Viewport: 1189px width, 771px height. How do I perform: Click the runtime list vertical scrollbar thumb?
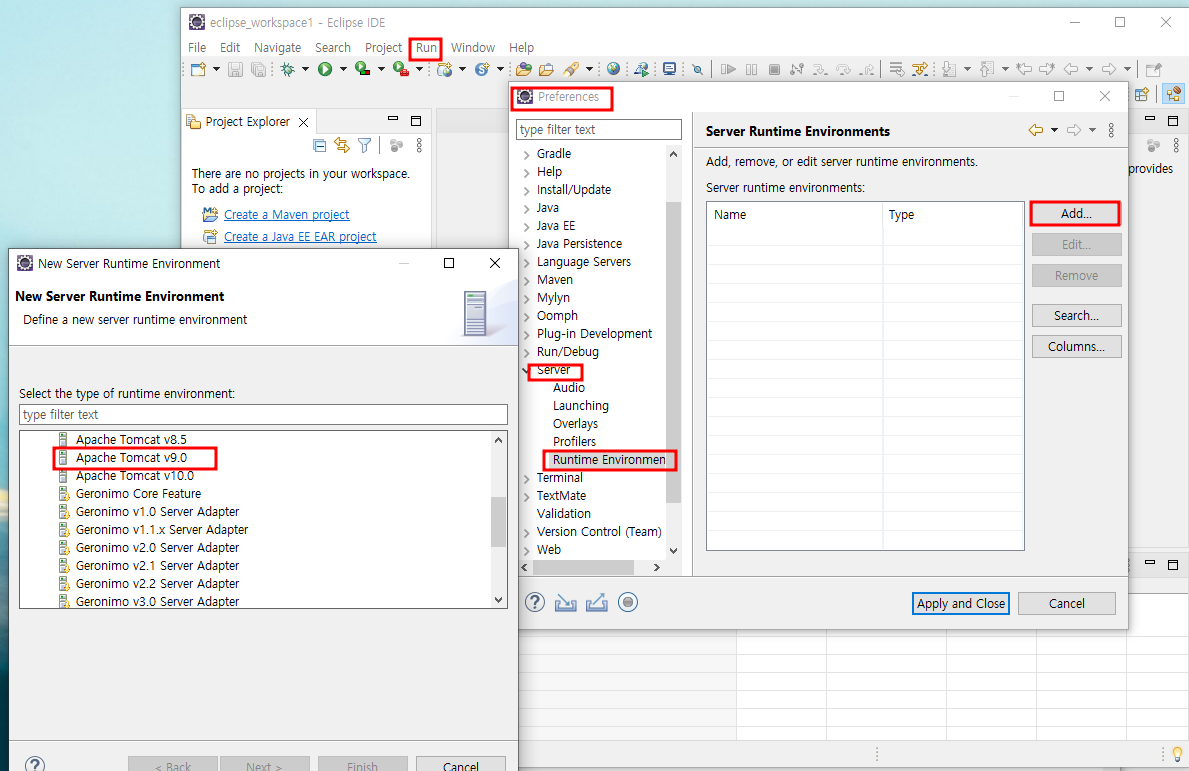(498, 522)
